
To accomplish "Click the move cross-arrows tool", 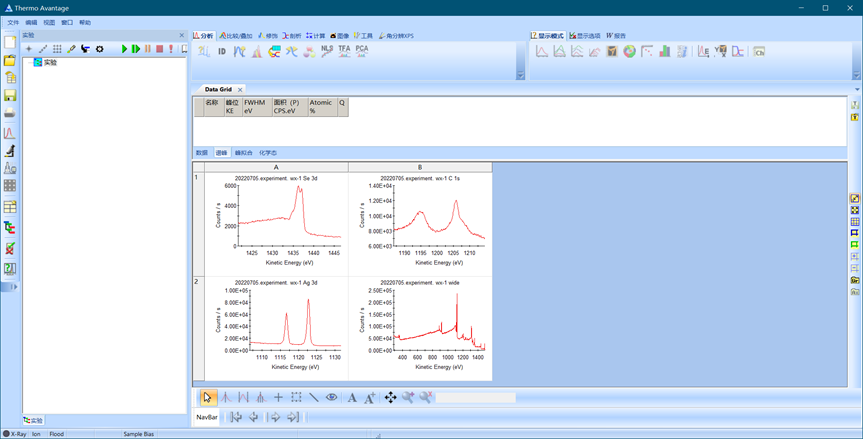I will point(390,397).
